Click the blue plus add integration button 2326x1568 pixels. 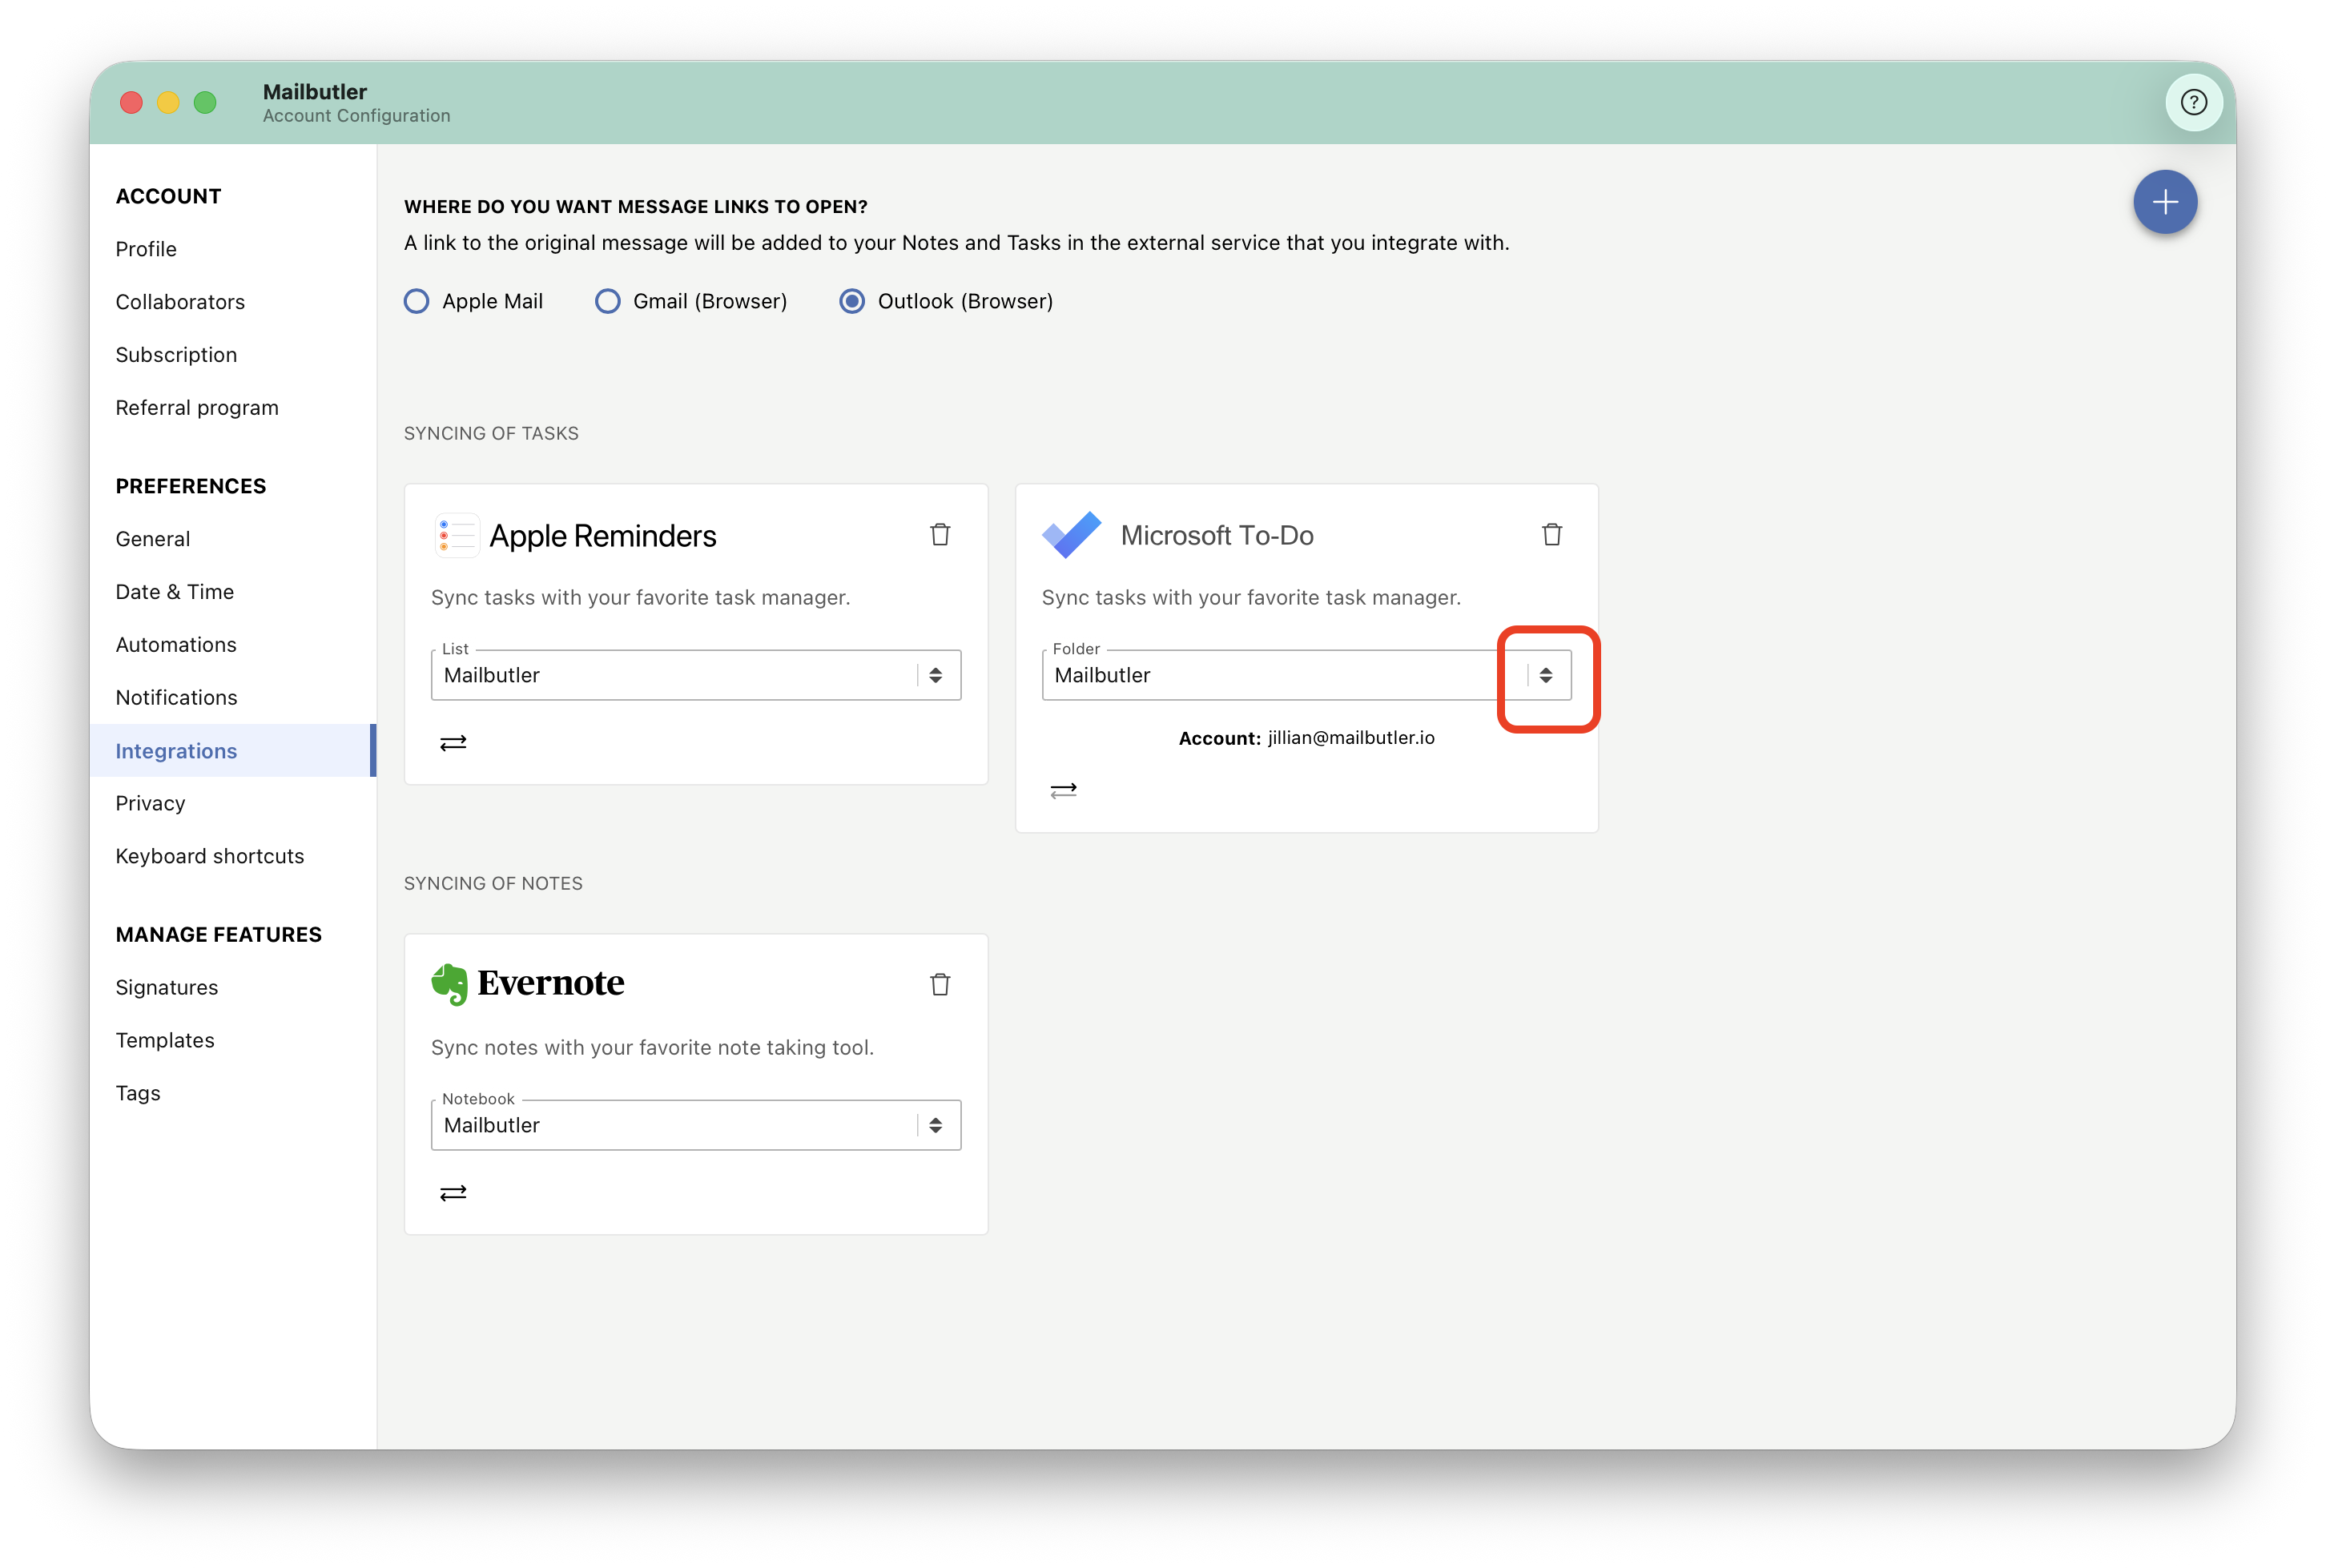(2164, 202)
